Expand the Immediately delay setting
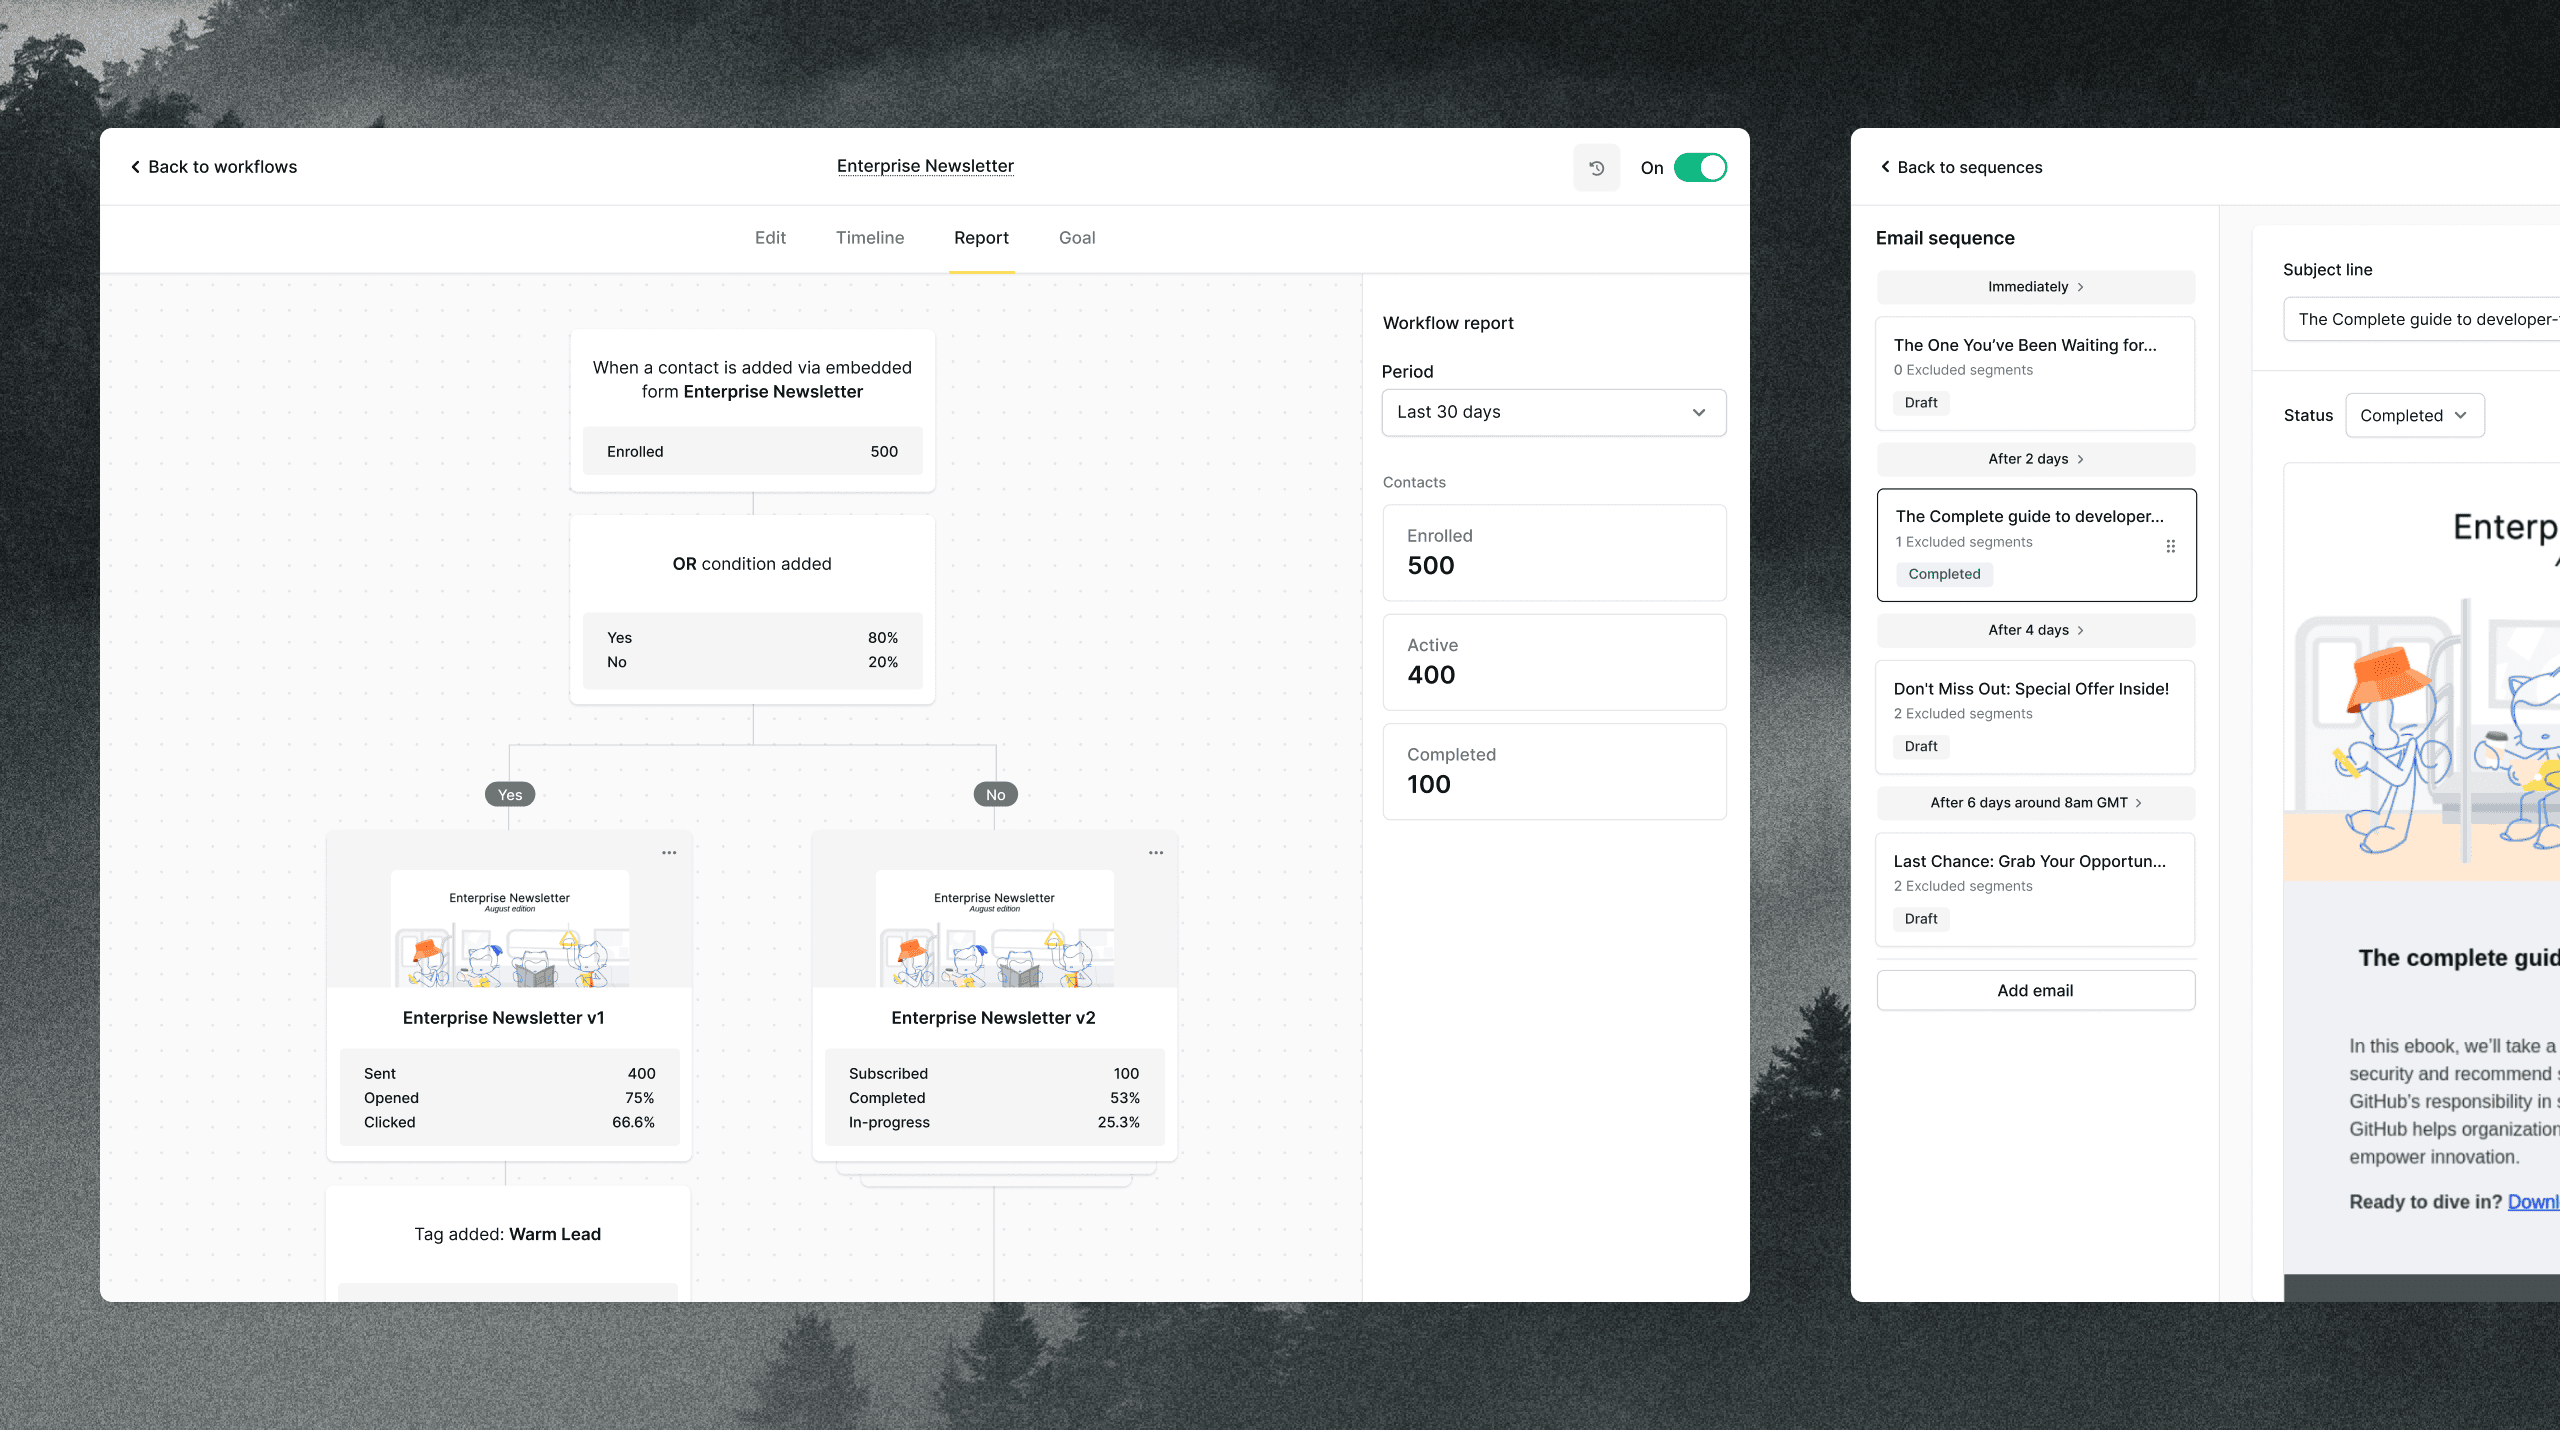The width and height of the screenshot is (2560, 1430). tap(2035, 287)
